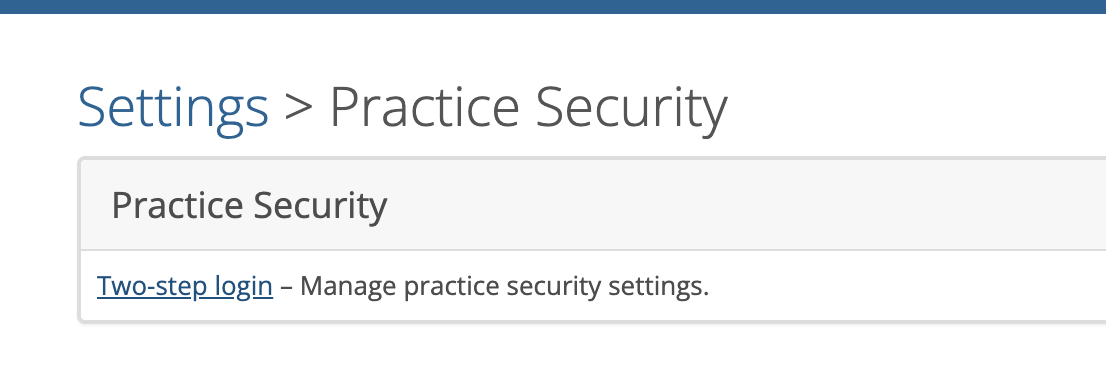Click the Practice Security panel header
Screen dimensions: 1106x376
point(592,205)
